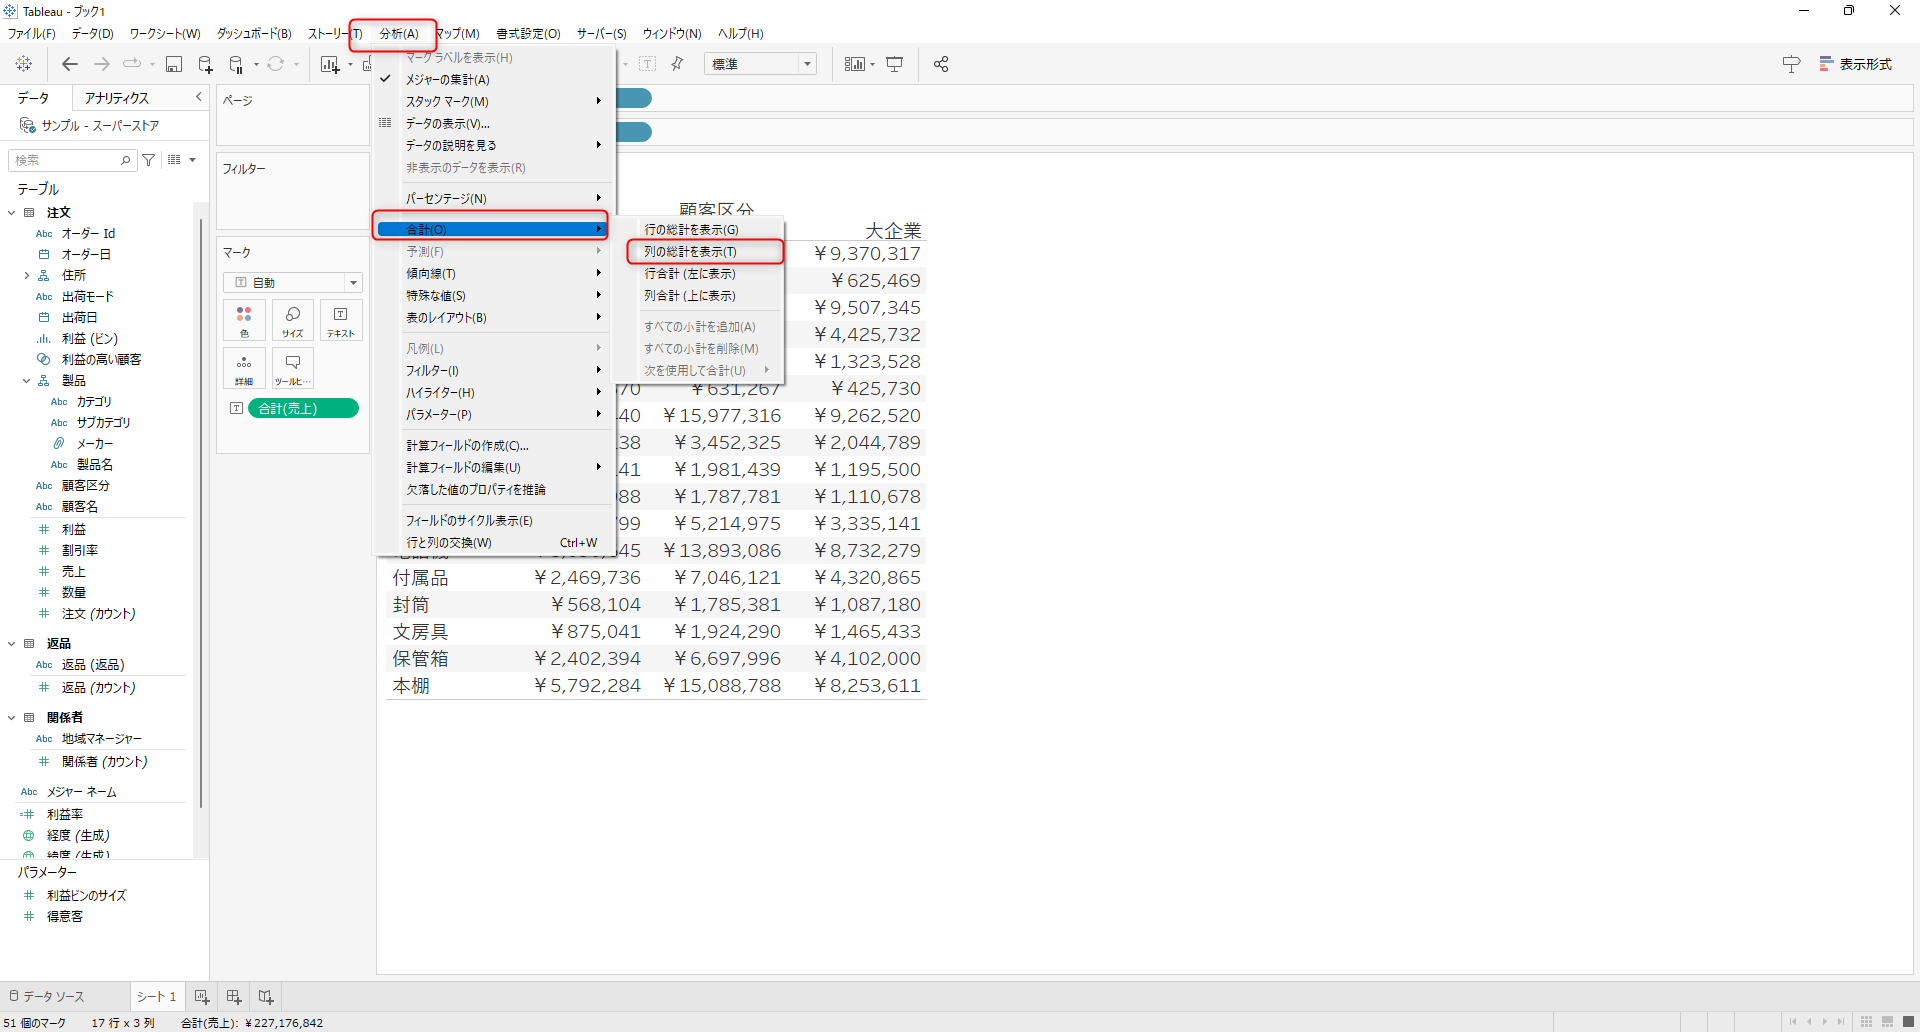Screen dimensions: 1920x1032
Task: Click the Presentation mode icon
Action: (895, 64)
